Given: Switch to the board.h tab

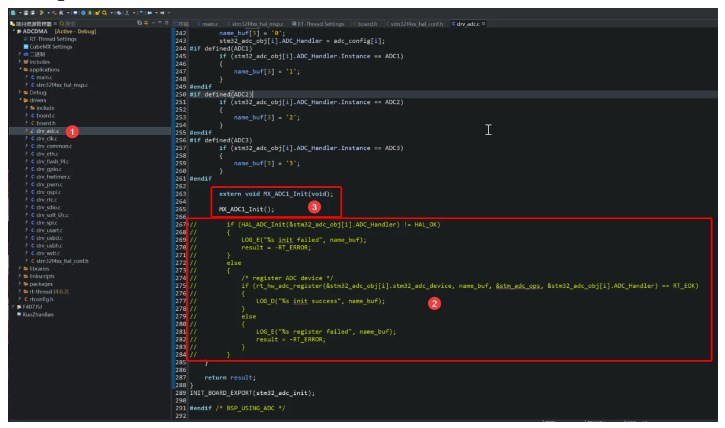Looking at the screenshot, I should (366, 24).
